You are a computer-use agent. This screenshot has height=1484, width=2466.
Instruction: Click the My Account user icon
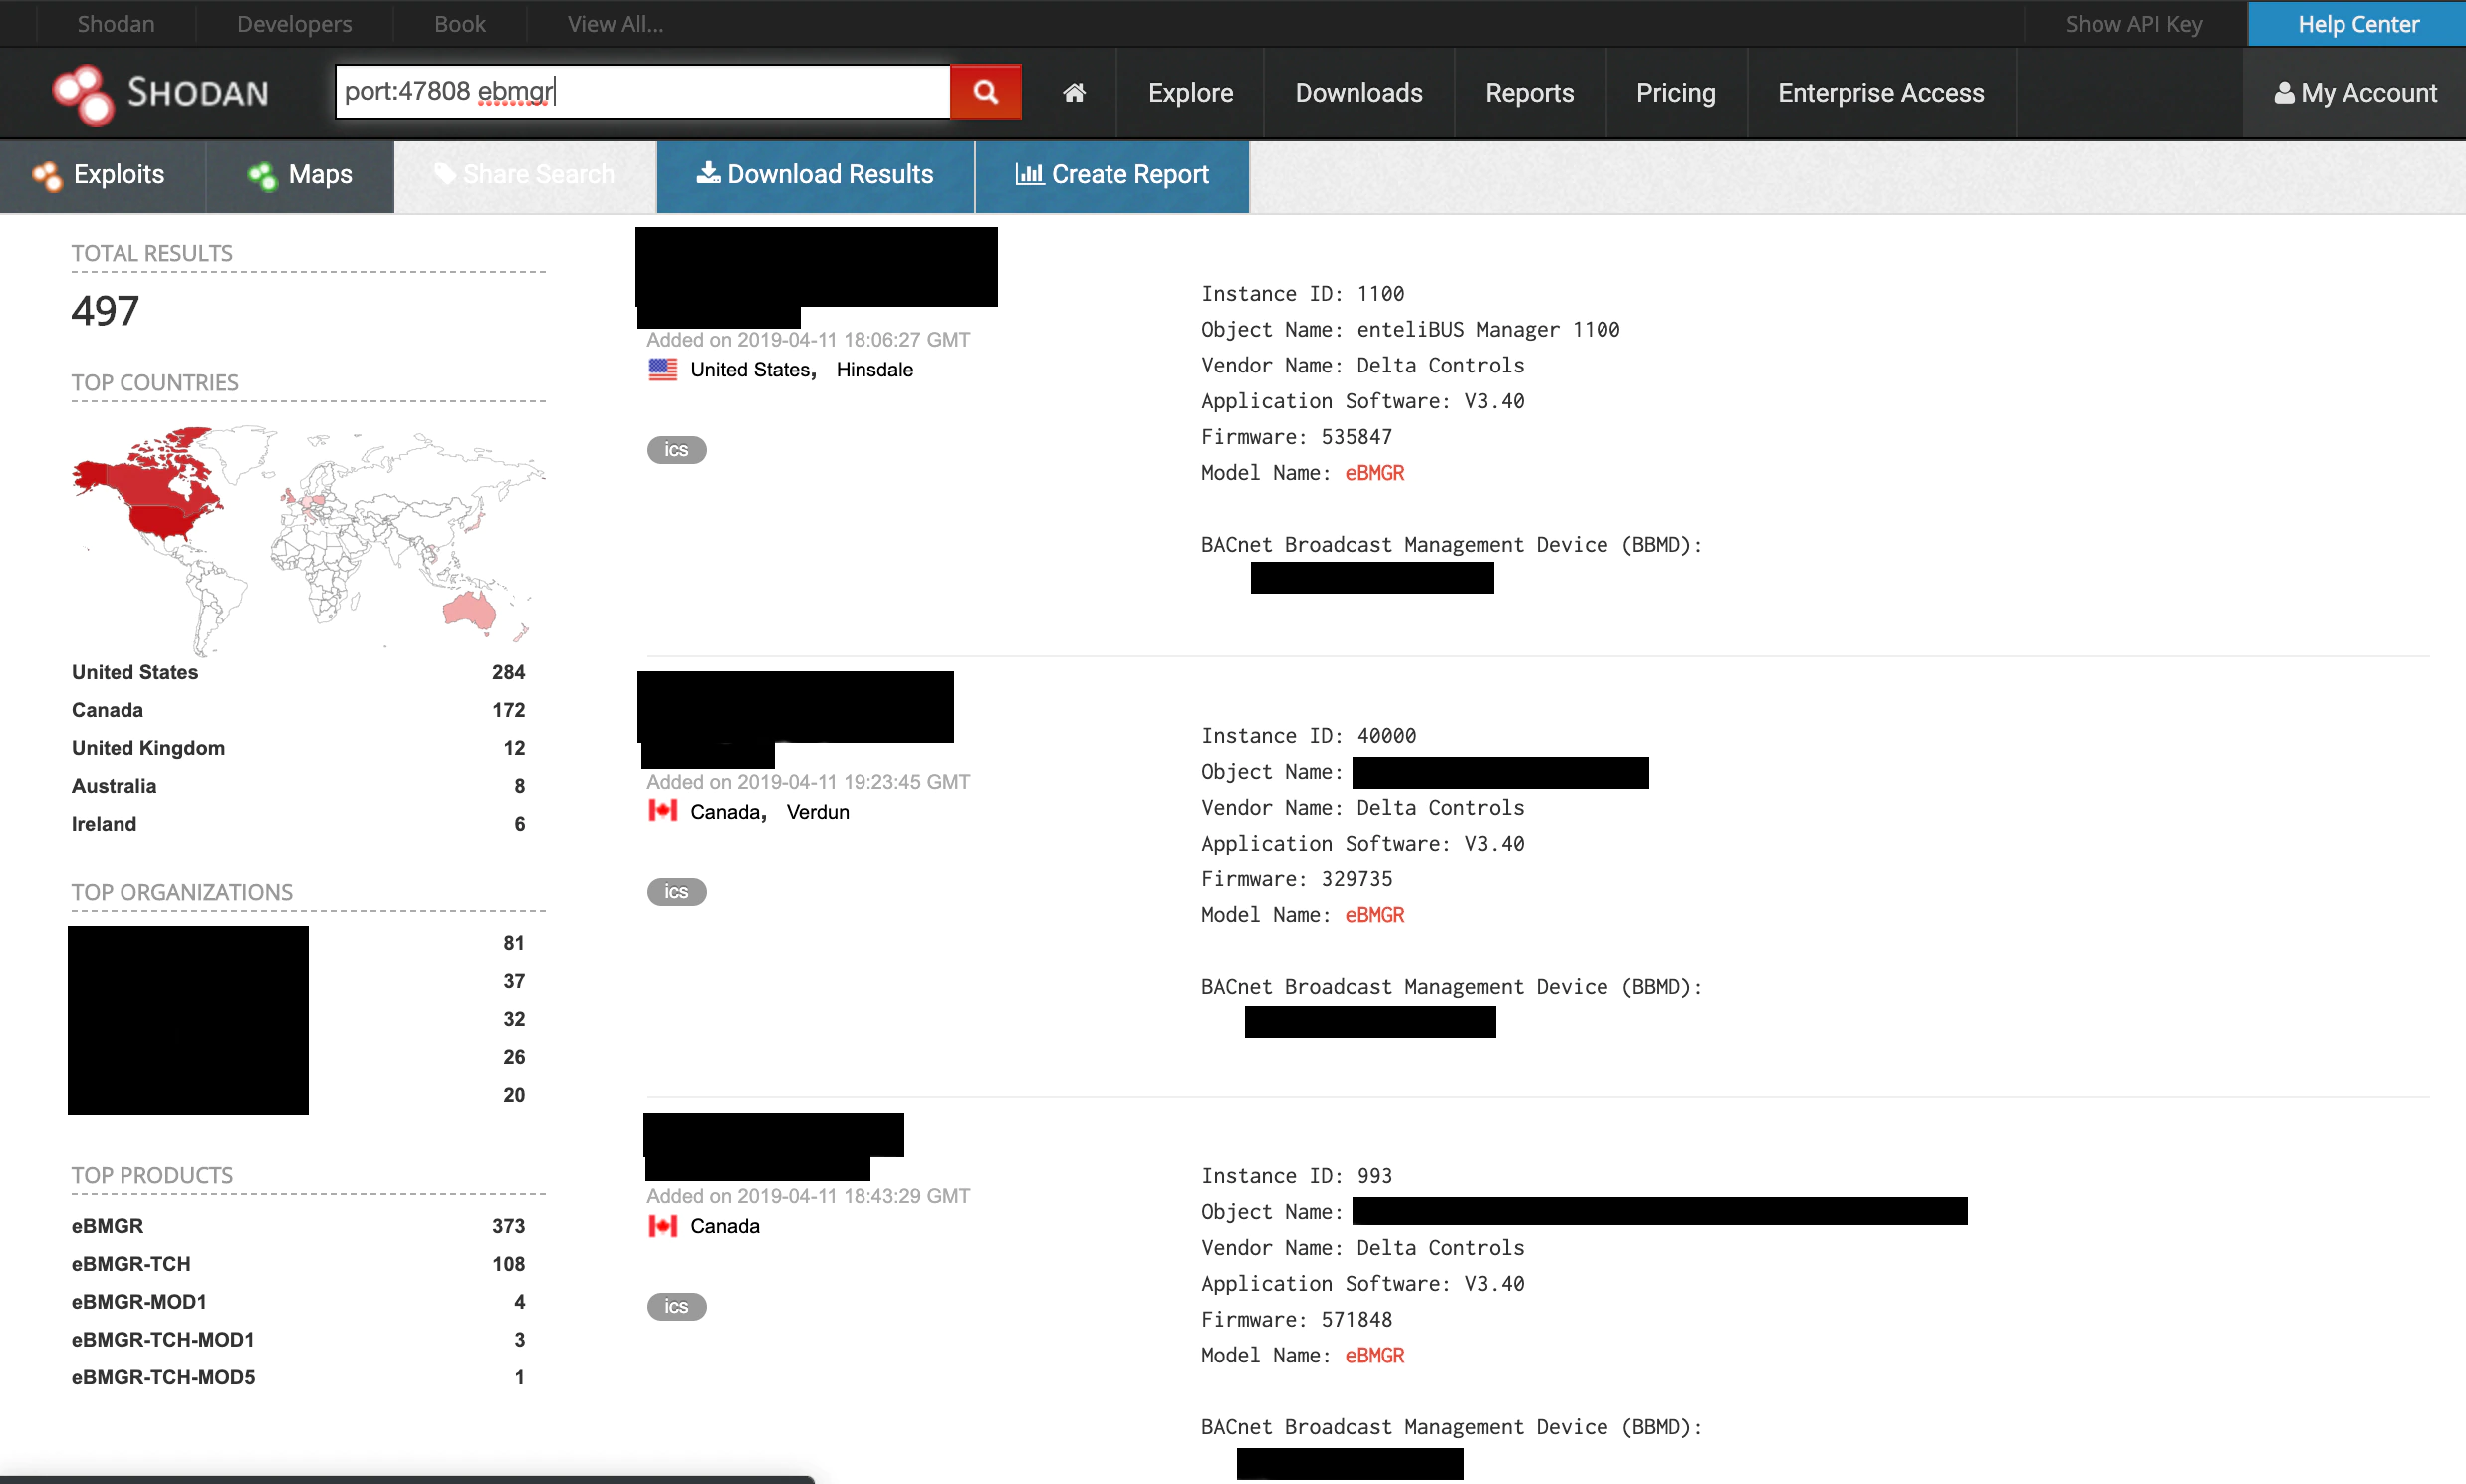coord(2284,93)
